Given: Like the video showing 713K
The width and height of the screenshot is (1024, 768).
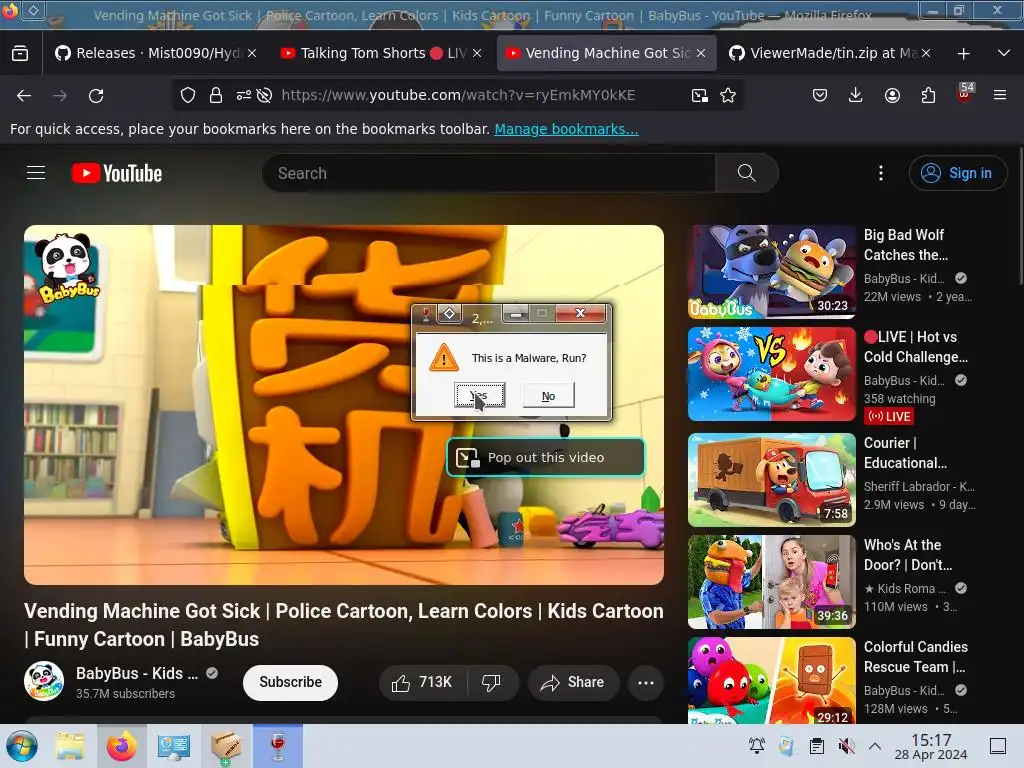Looking at the screenshot, I should (x=422, y=682).
